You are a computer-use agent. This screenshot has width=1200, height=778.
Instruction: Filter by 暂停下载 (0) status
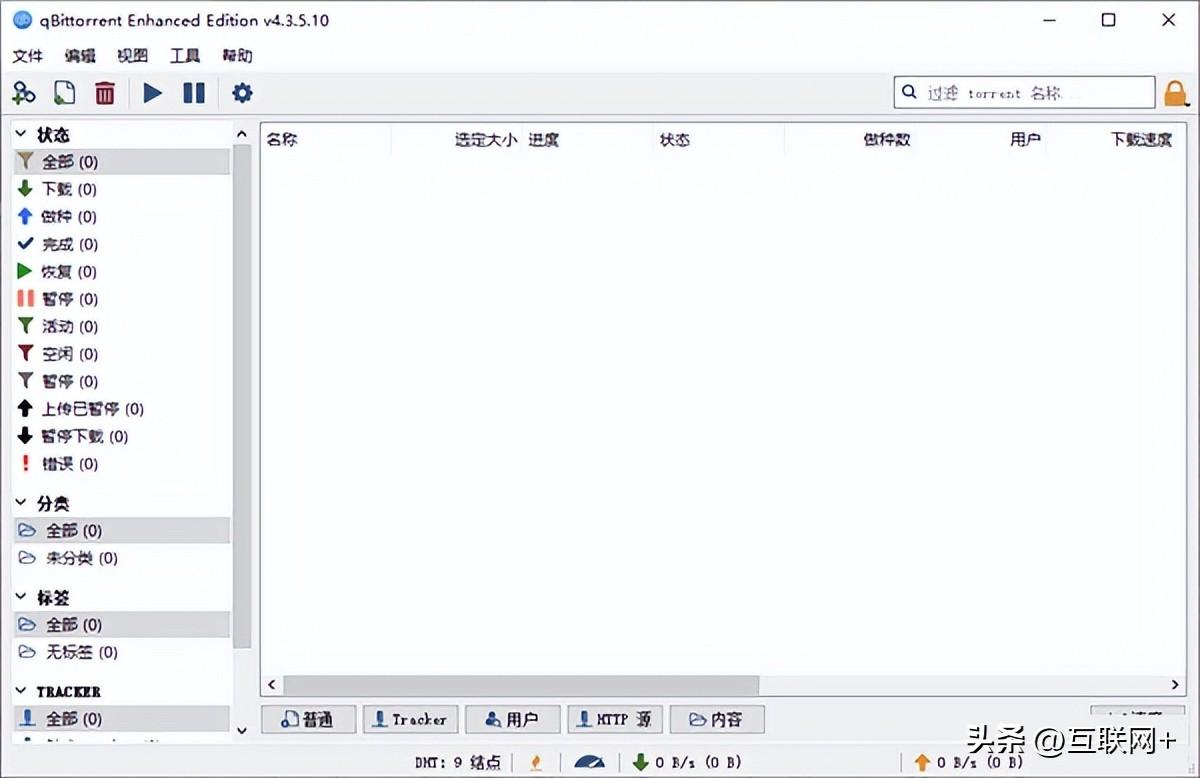coord(121,436)
